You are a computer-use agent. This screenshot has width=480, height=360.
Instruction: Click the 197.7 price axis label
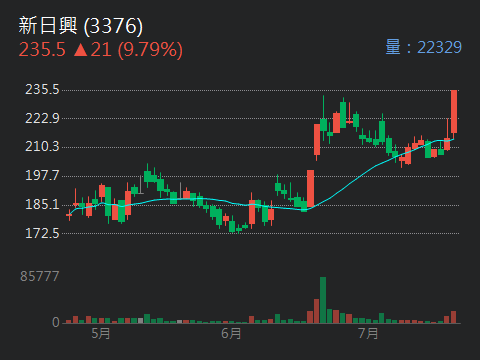pyautogui.click(x=42, y=175)
